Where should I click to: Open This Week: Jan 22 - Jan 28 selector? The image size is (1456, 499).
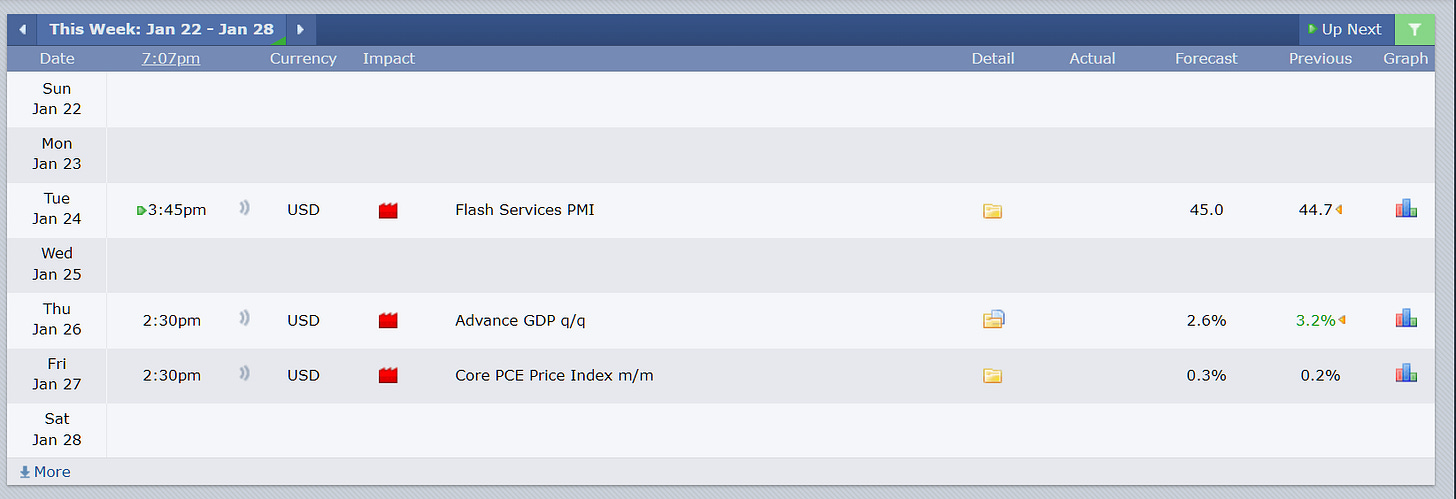pyautogui.click(x=161, y=30)
